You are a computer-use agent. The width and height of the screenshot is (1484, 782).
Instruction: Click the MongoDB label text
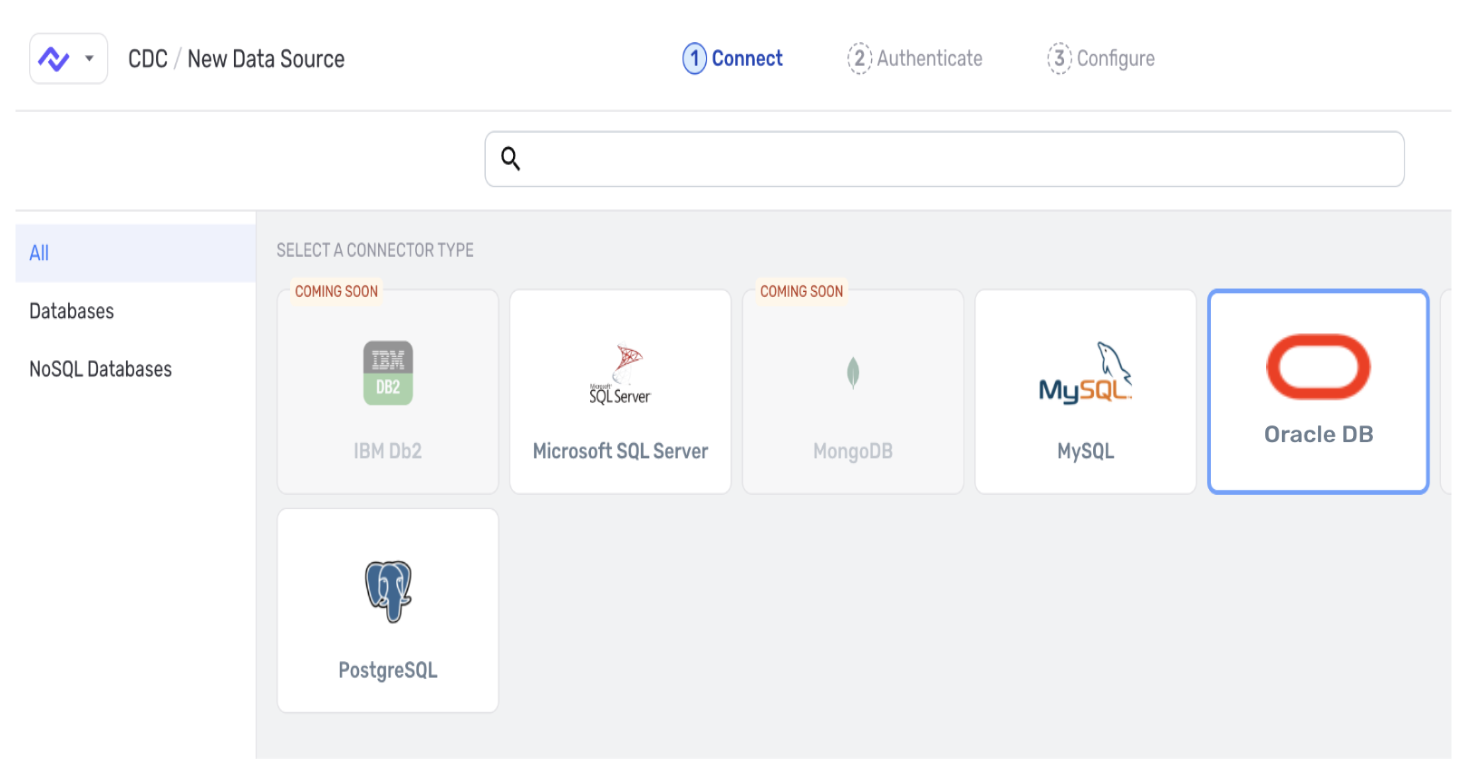click(x=853, y=451)
